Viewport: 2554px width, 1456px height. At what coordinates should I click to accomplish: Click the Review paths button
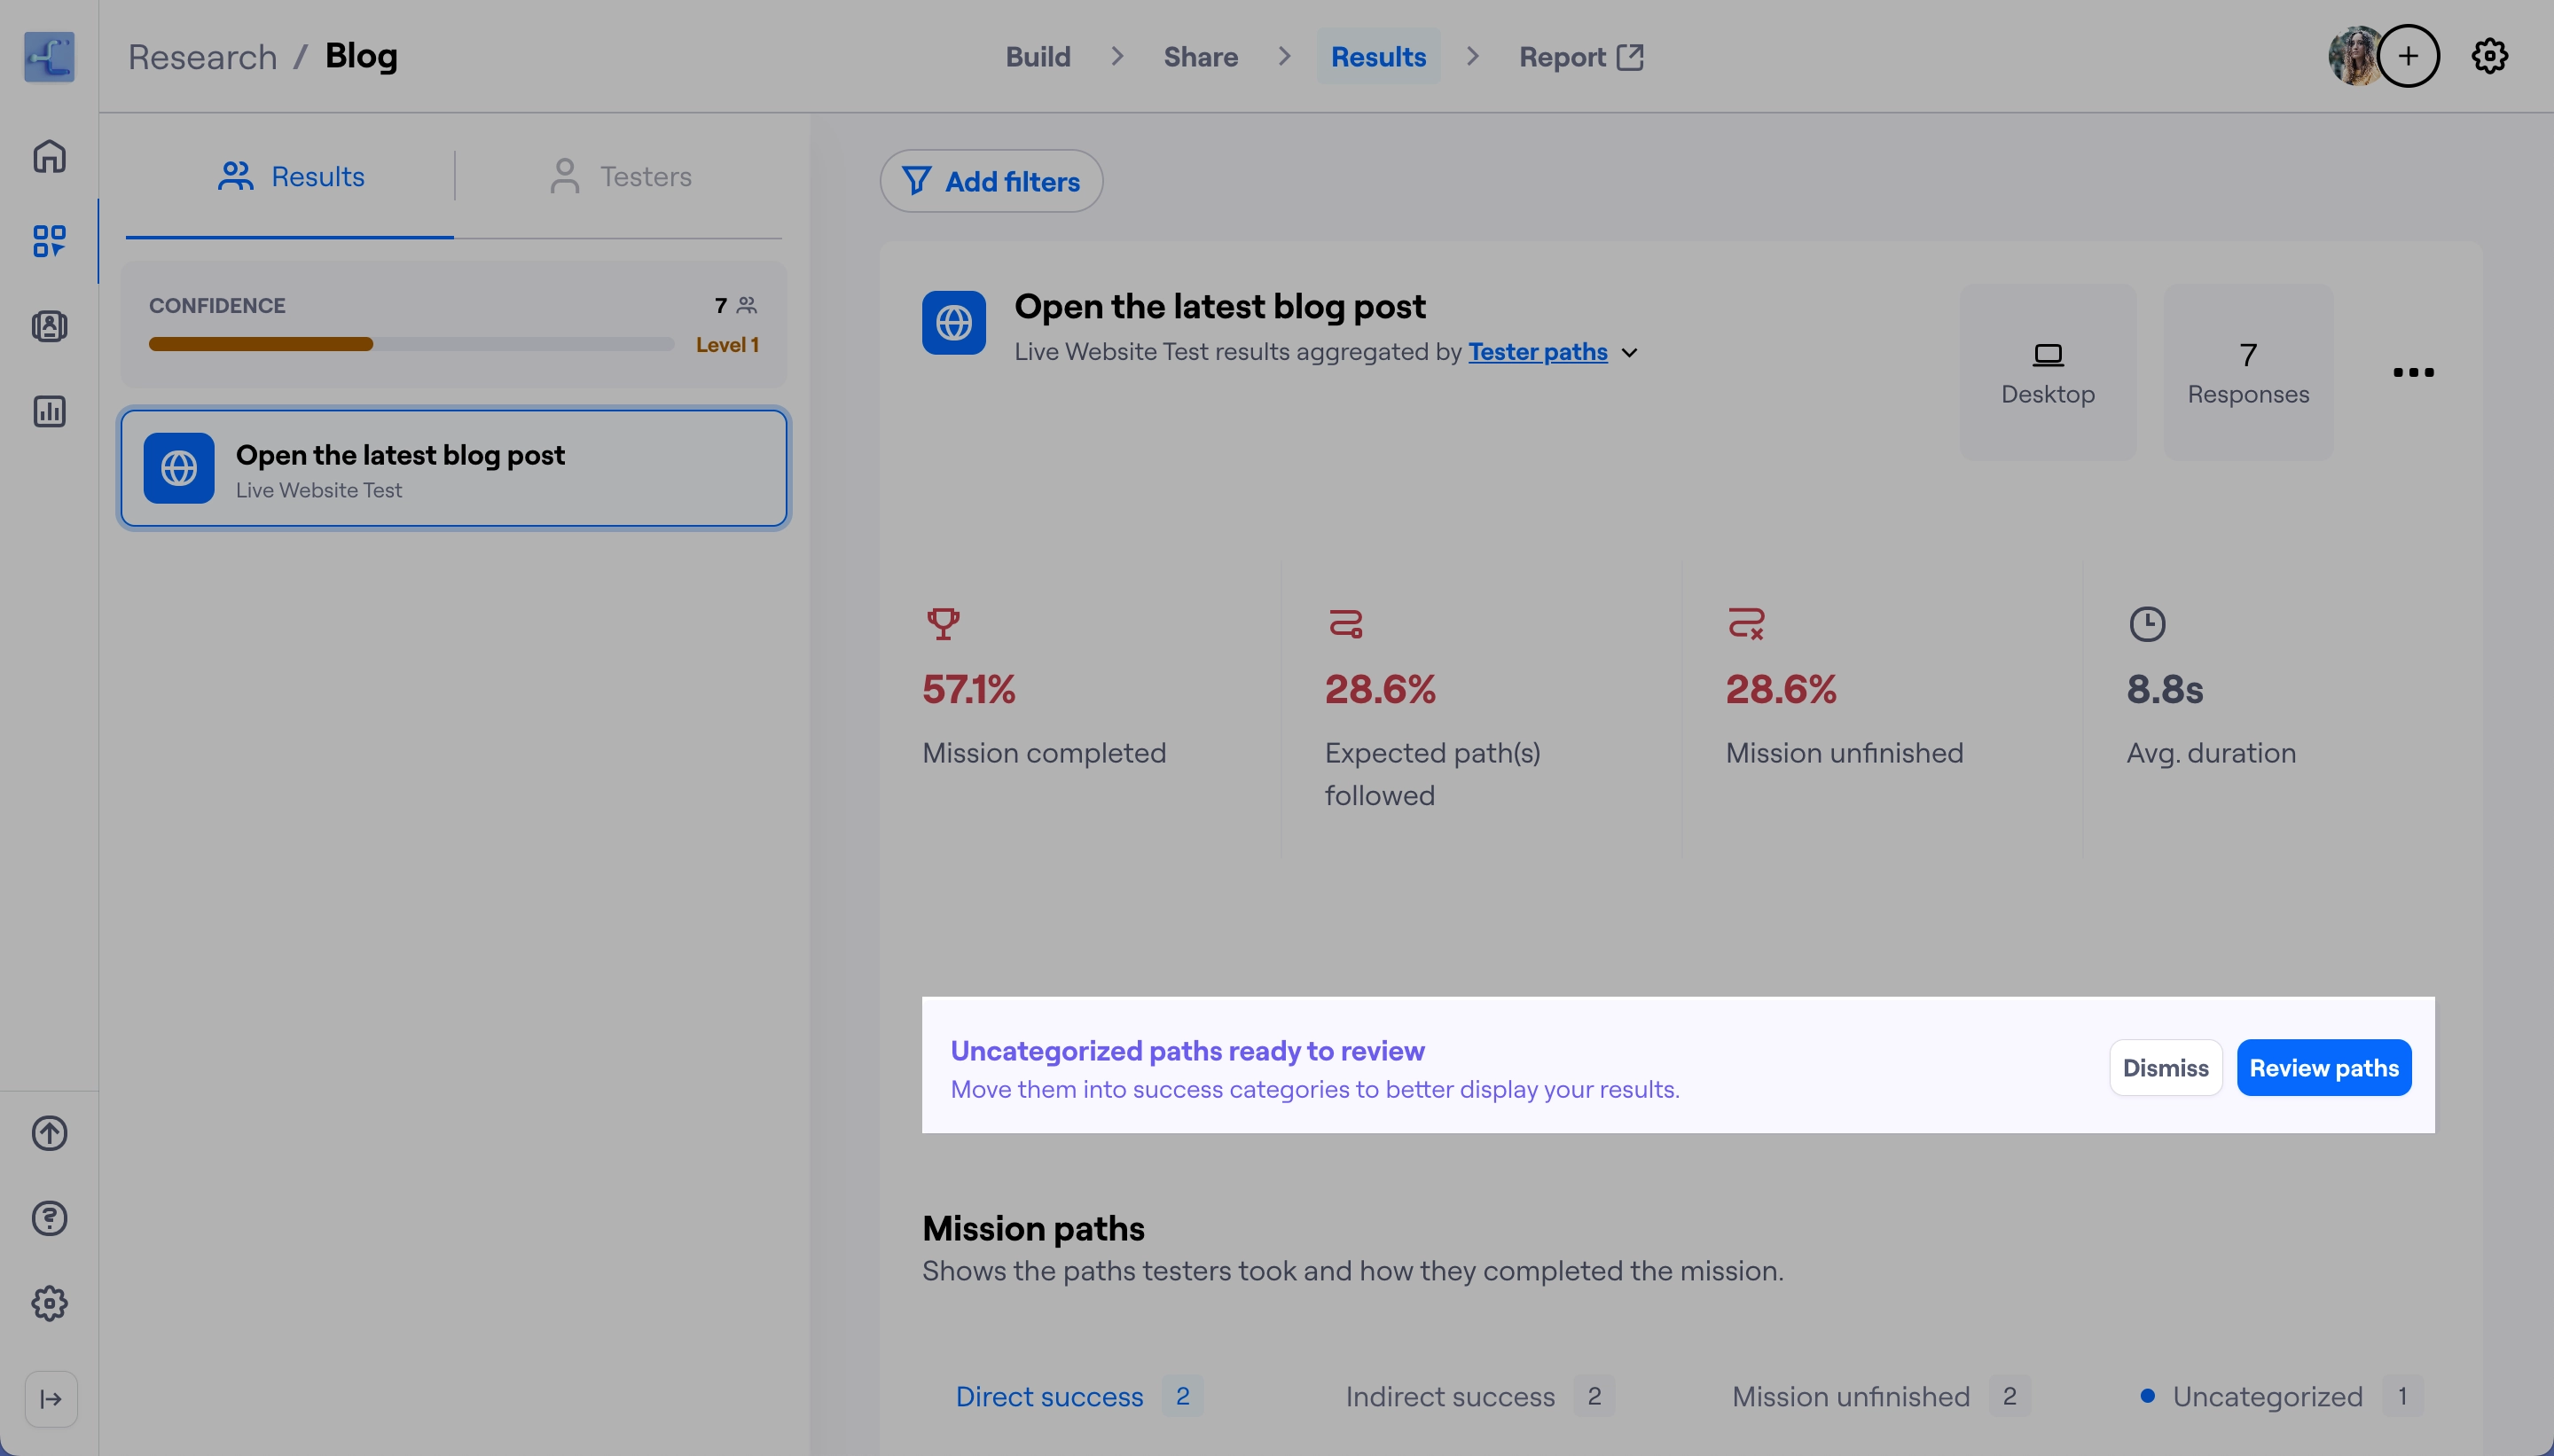tap(2323, 1067)
